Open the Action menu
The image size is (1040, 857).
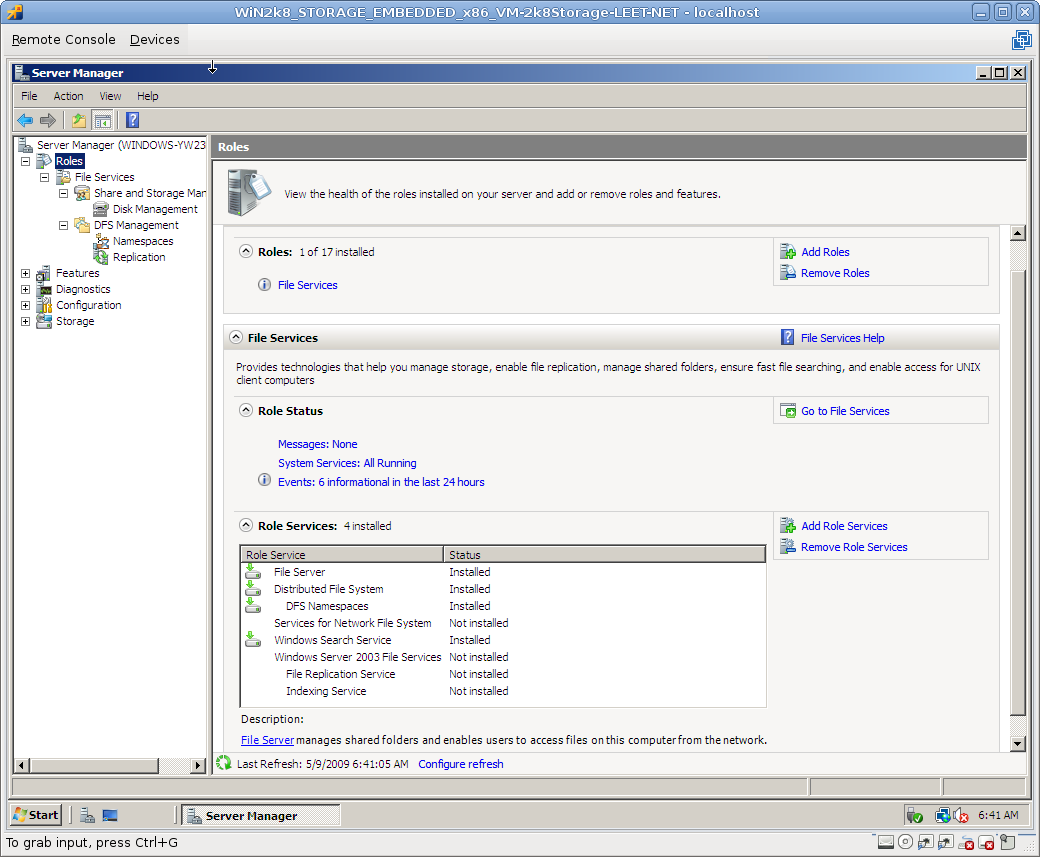68,96
